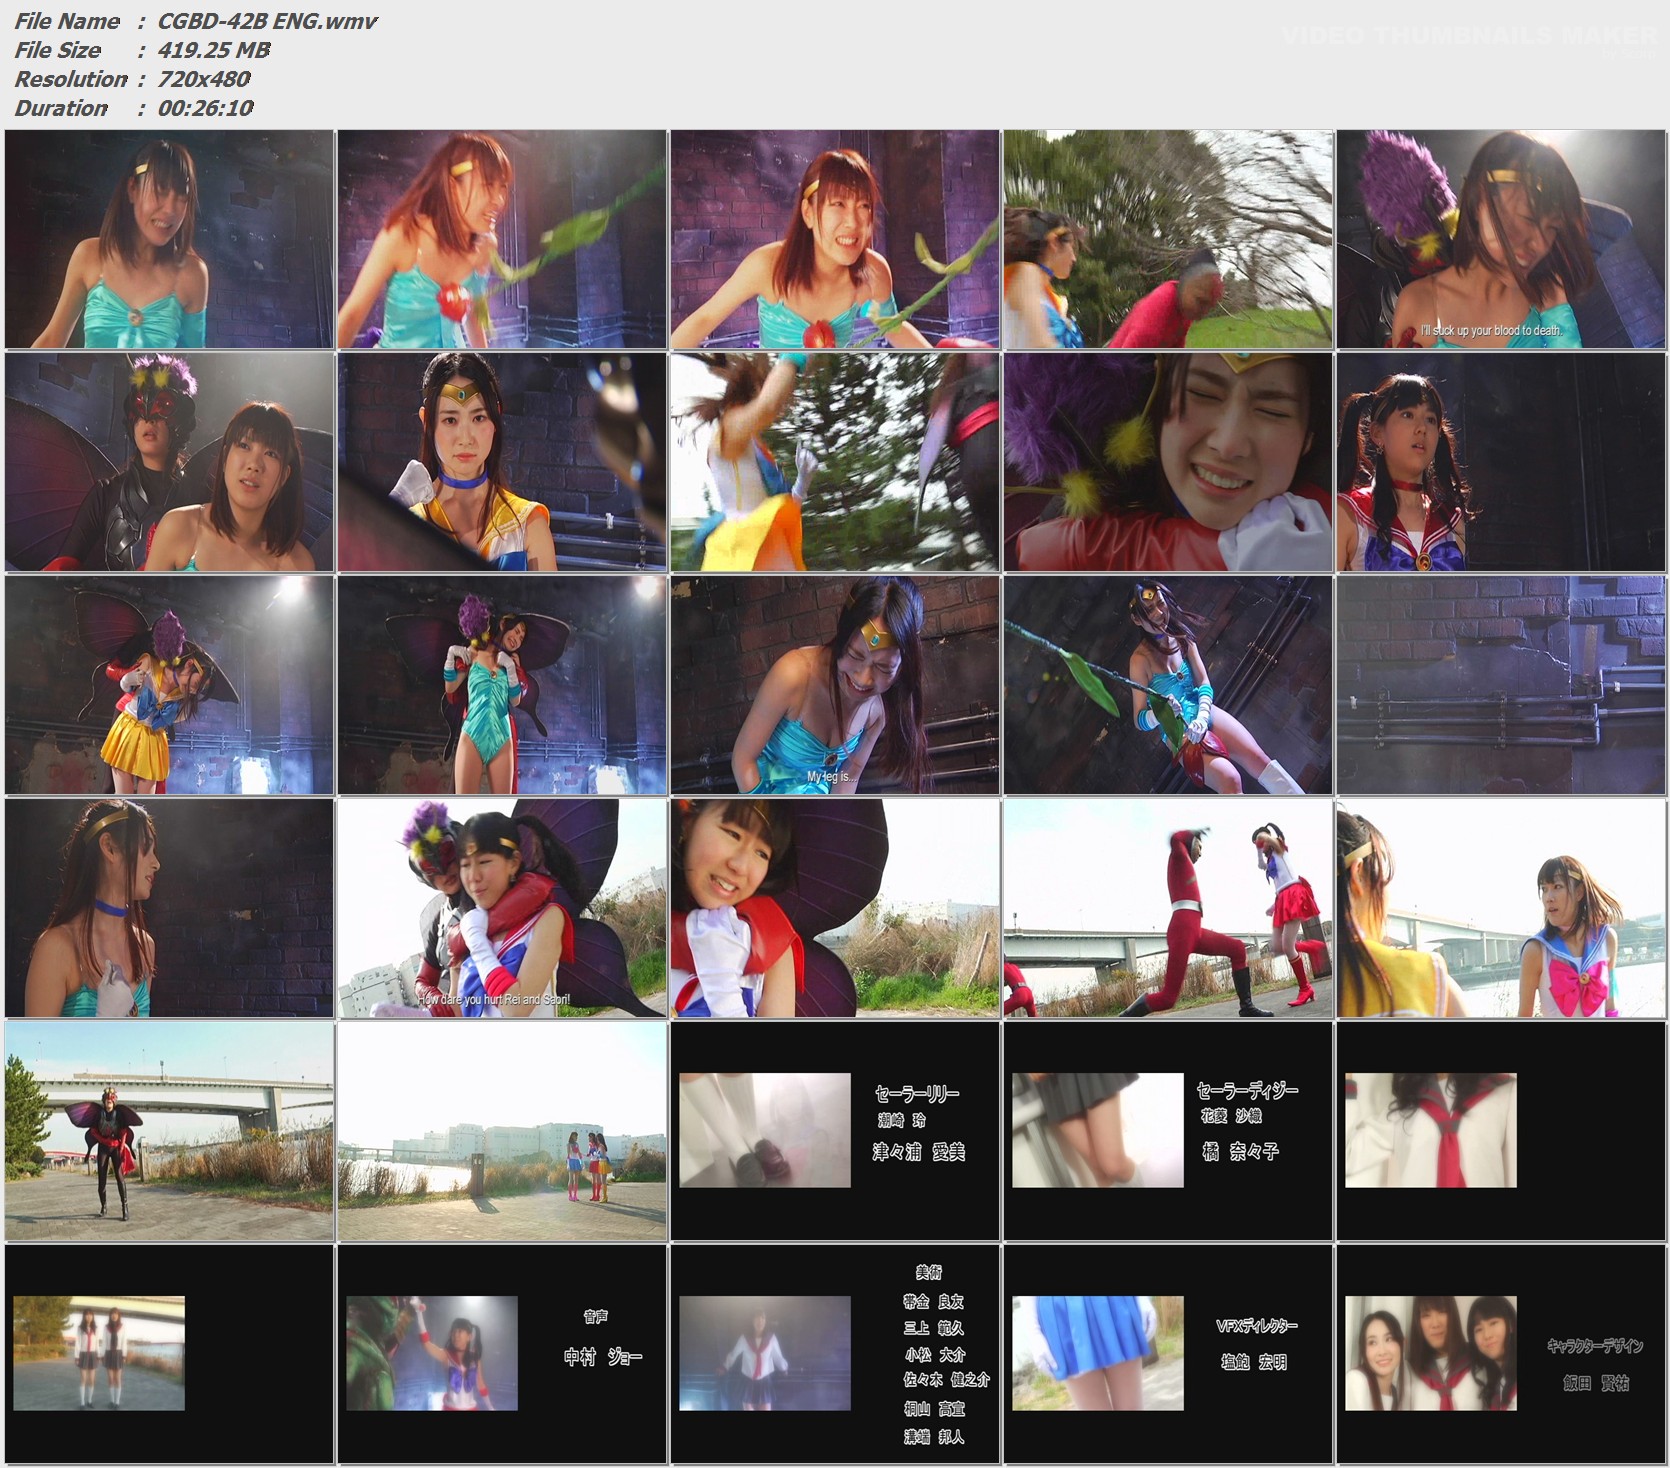Screen dimensions: 1670x1468
Task: Open frame of heroine with green-gem tiara and blue choker
Action: [x=502, y=462]
